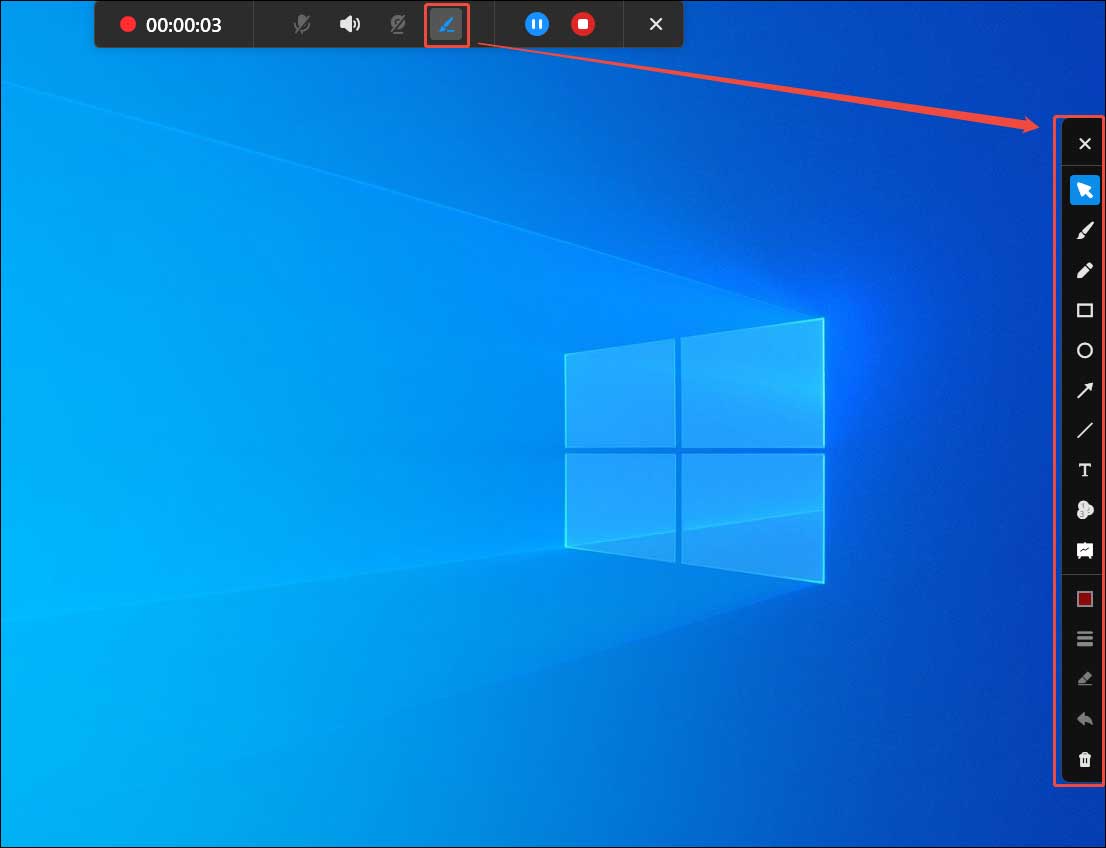Open the red annotation color swatch

click(x=1084, y=598)
